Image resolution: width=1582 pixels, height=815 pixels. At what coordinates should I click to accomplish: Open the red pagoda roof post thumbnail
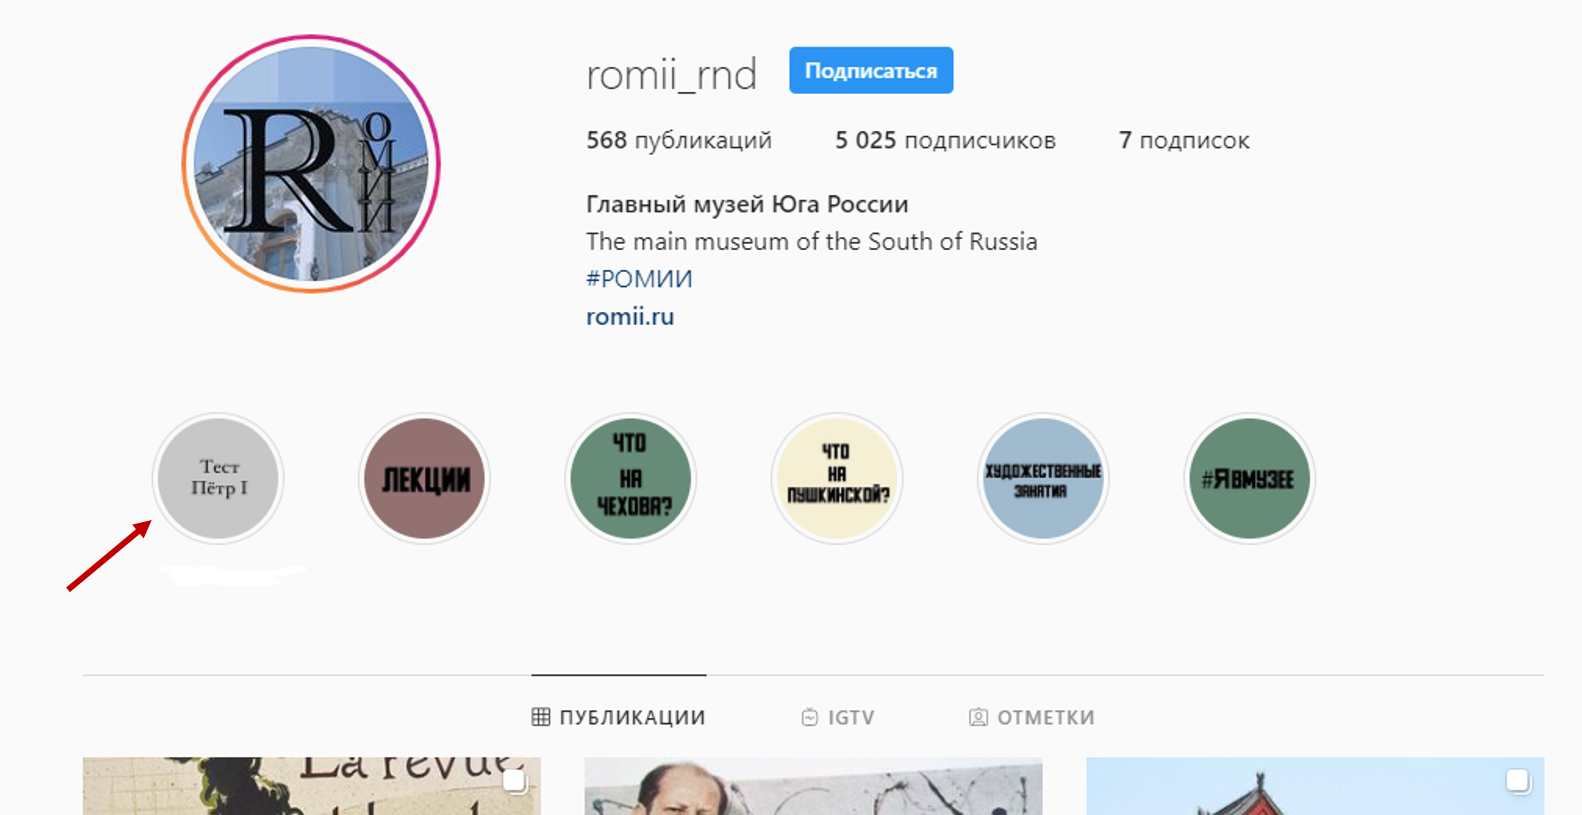click(x=1315, y=786)
